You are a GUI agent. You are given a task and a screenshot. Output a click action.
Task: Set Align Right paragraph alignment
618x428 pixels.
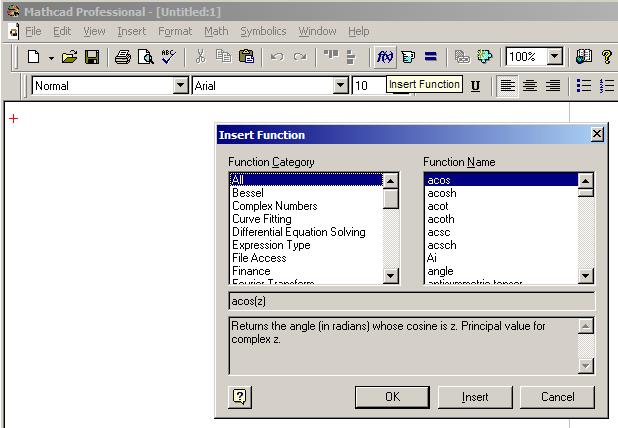tap(553, 86)
